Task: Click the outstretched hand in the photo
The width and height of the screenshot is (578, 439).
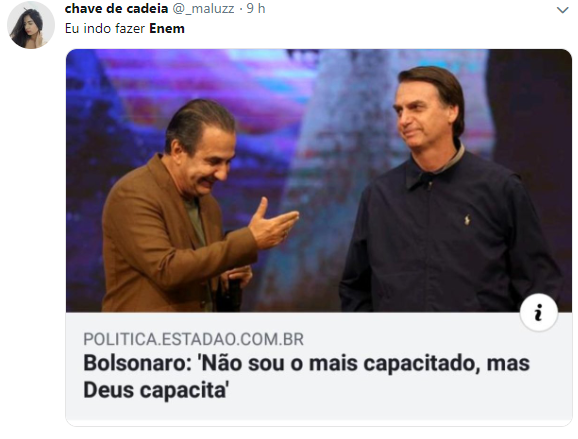Action: [273, 224]
